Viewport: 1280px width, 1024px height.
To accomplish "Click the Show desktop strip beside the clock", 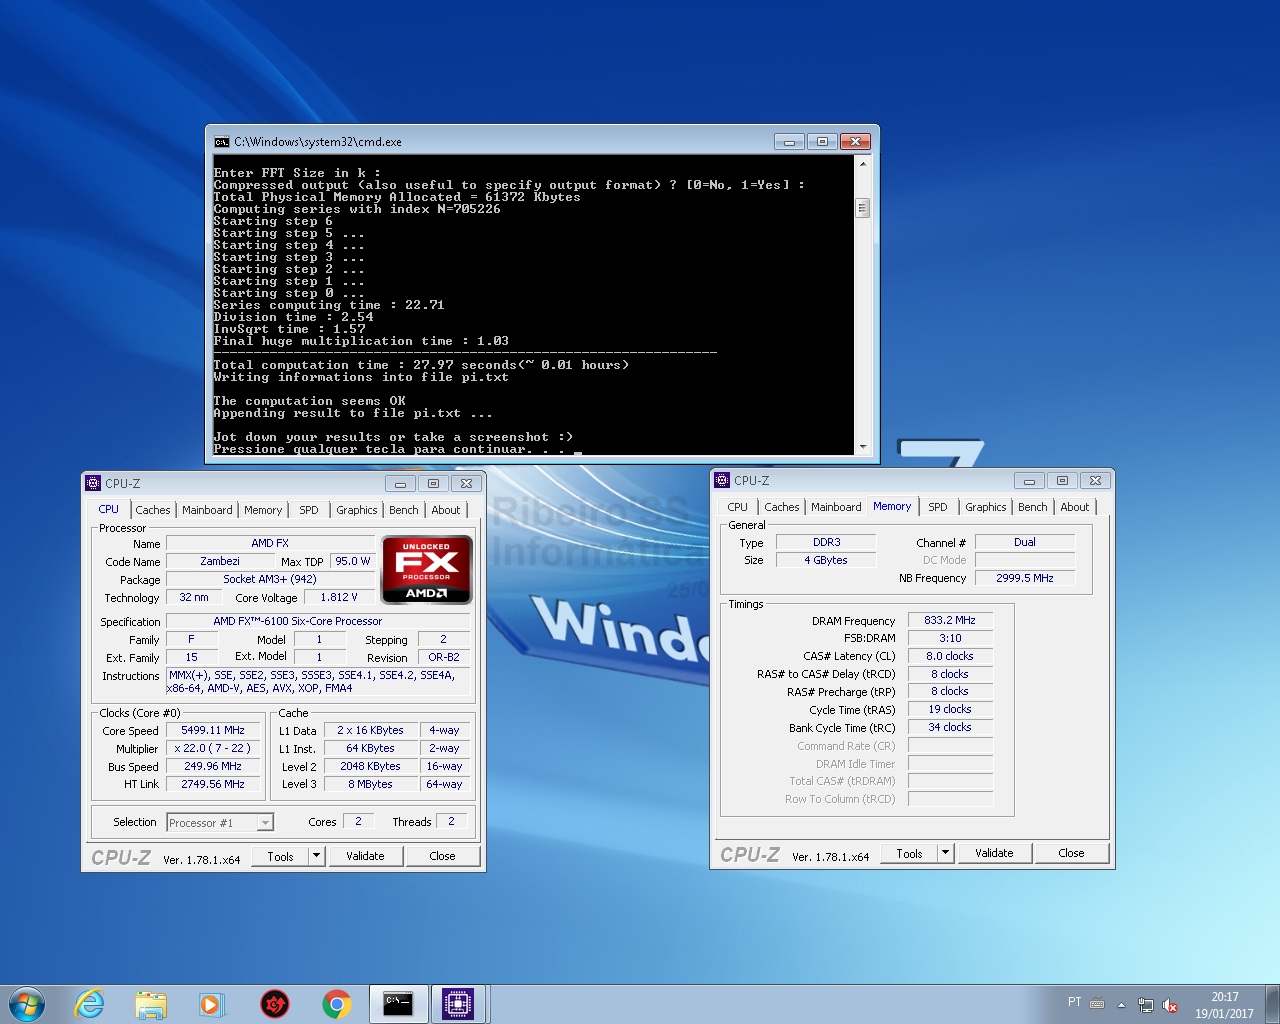I will (1272, 1004).
